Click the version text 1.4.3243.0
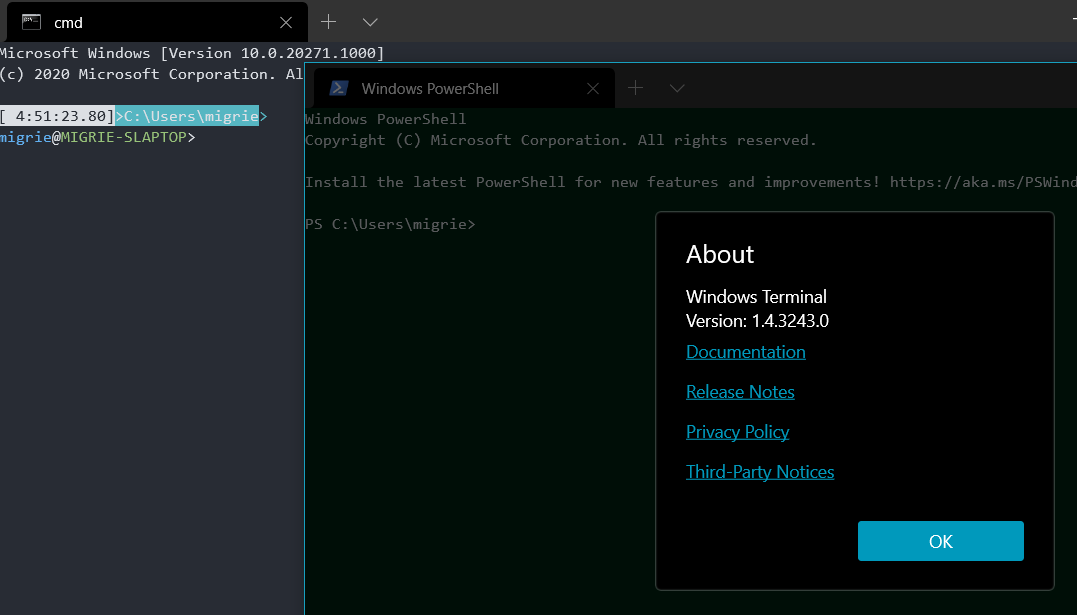The image size is (1077, 615). point(790,321)
